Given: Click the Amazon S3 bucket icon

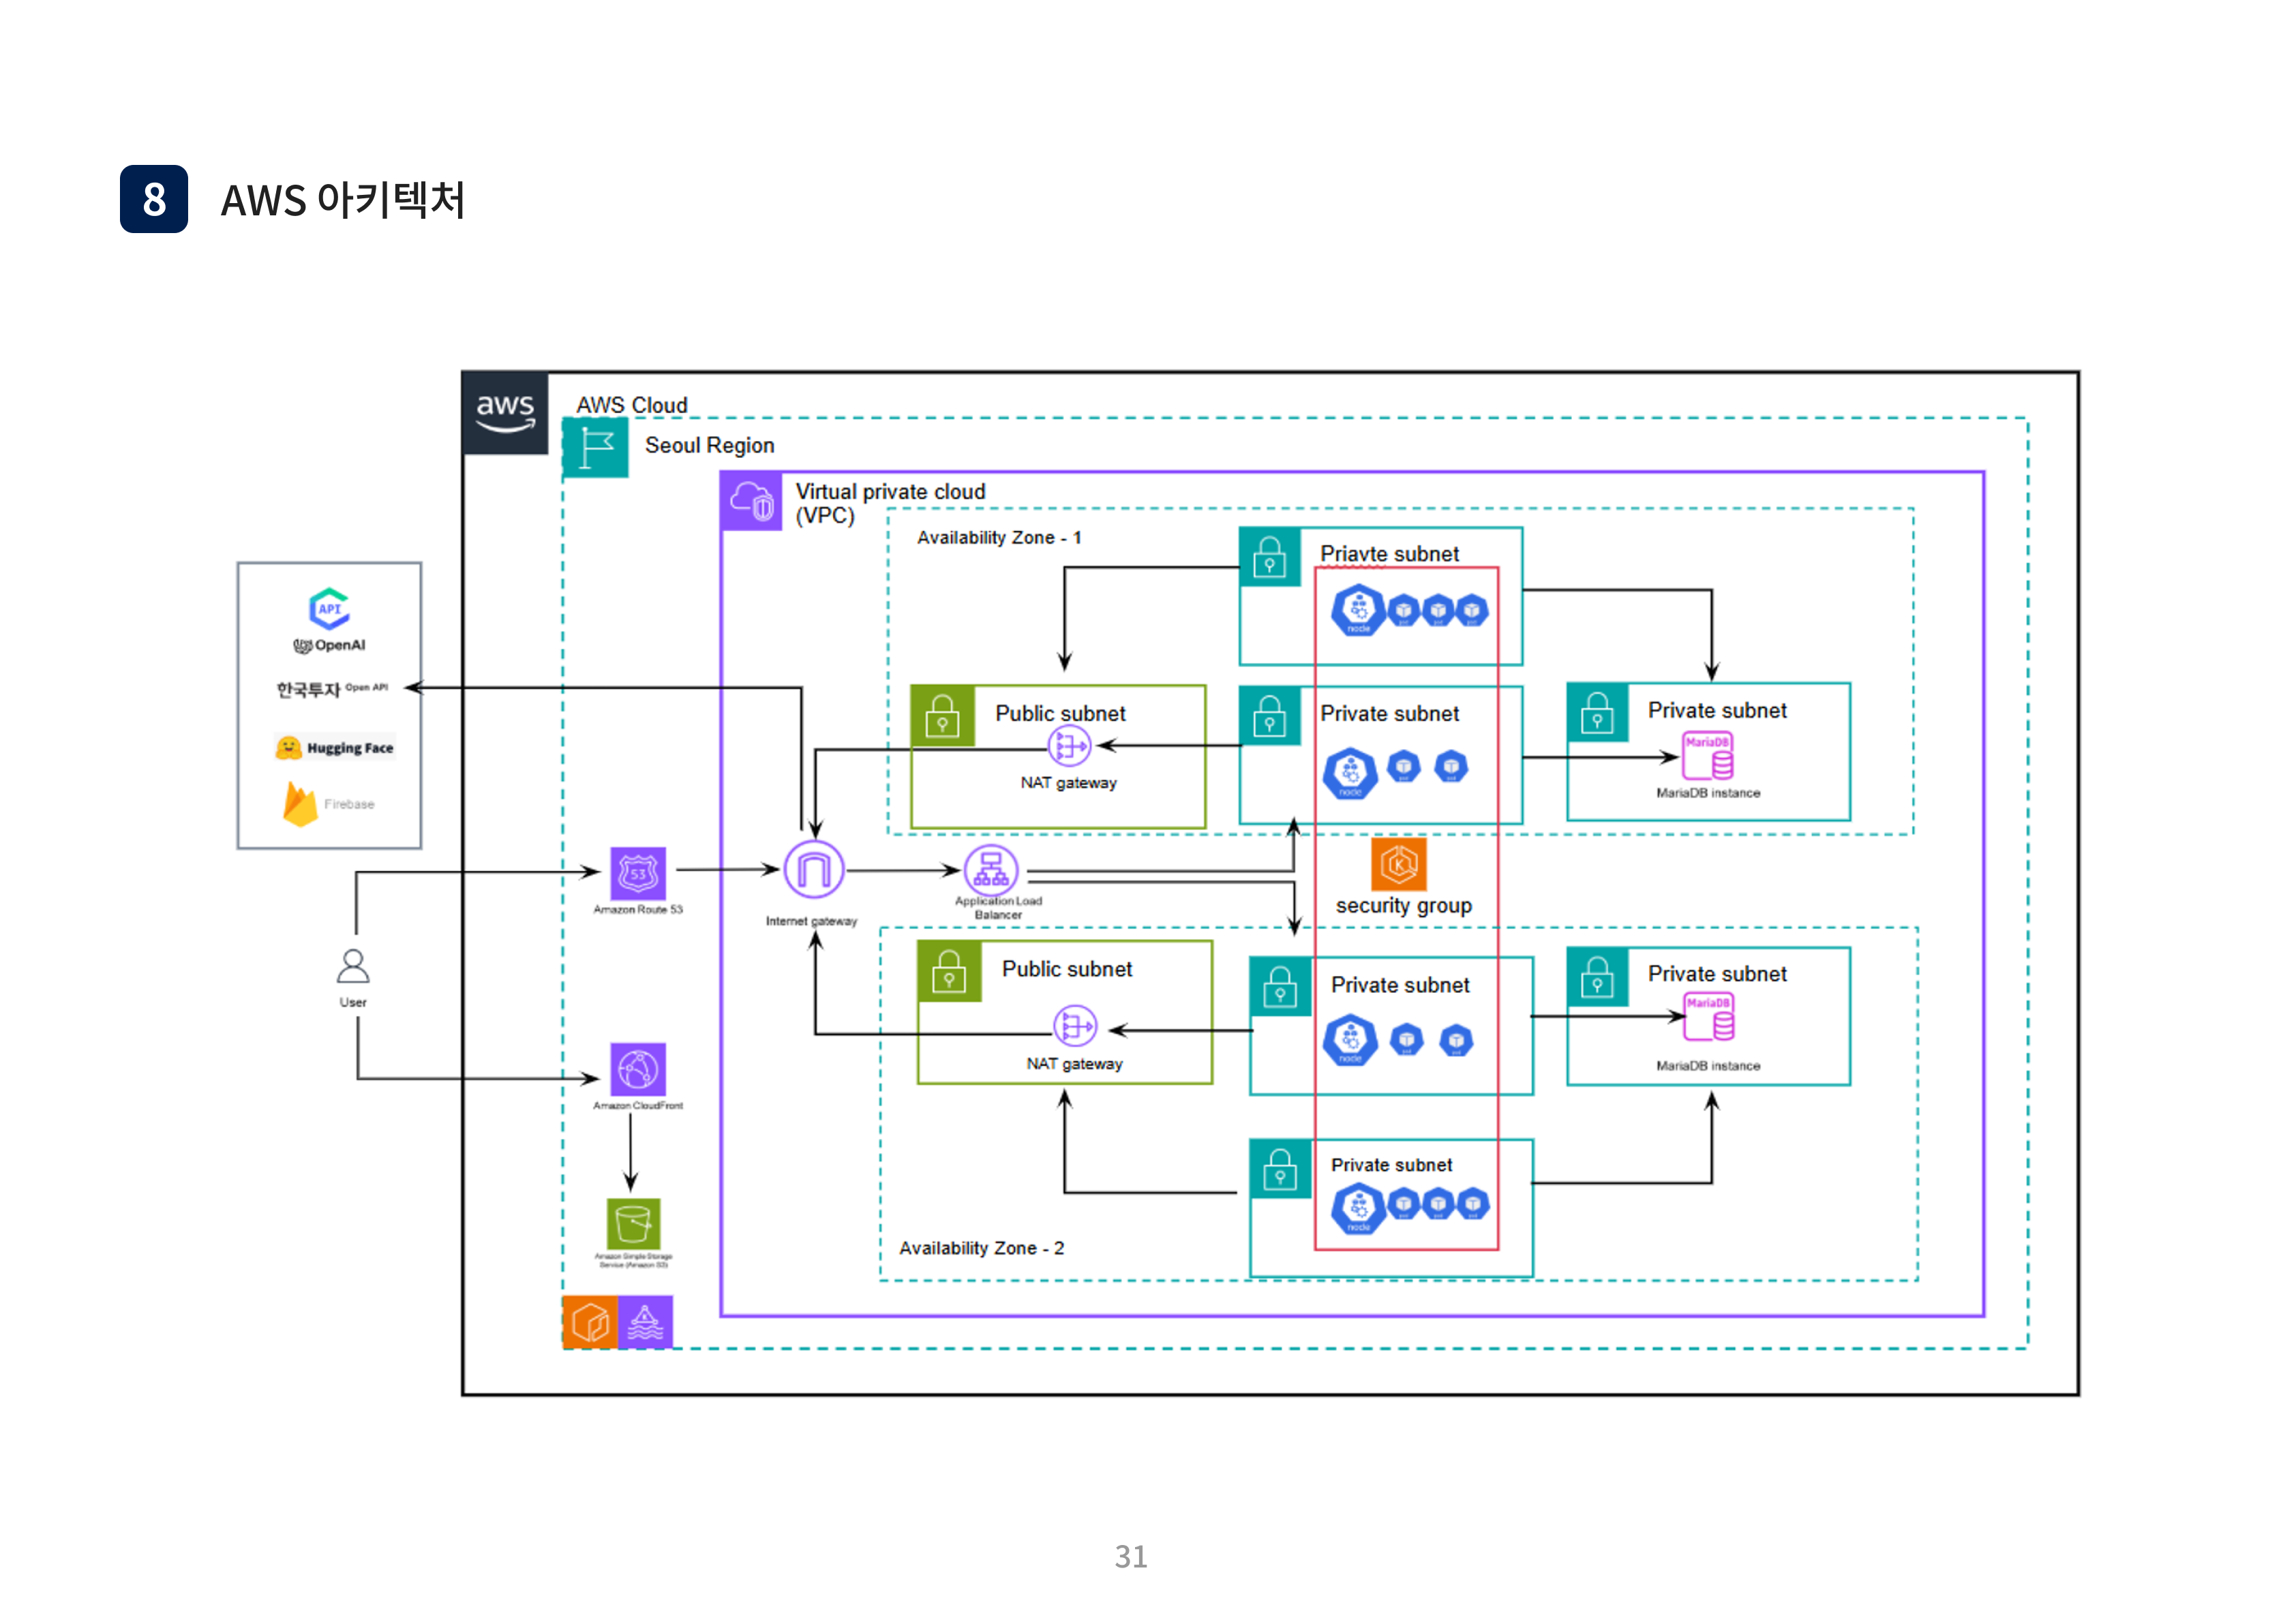Looking at the screenshot, I should [633, 1223].
